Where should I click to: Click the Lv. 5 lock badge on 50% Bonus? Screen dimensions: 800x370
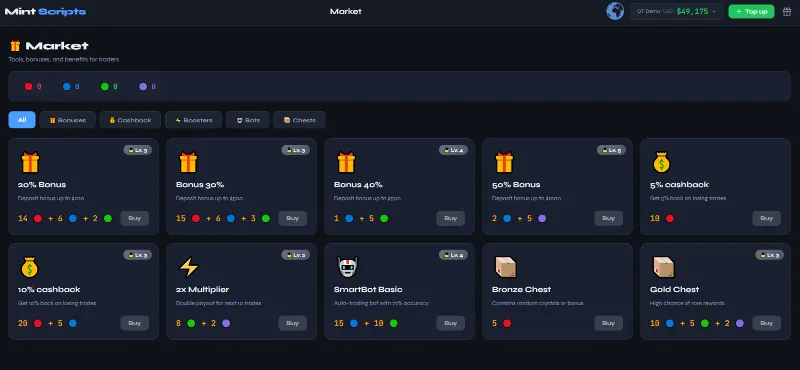point(612,150)
